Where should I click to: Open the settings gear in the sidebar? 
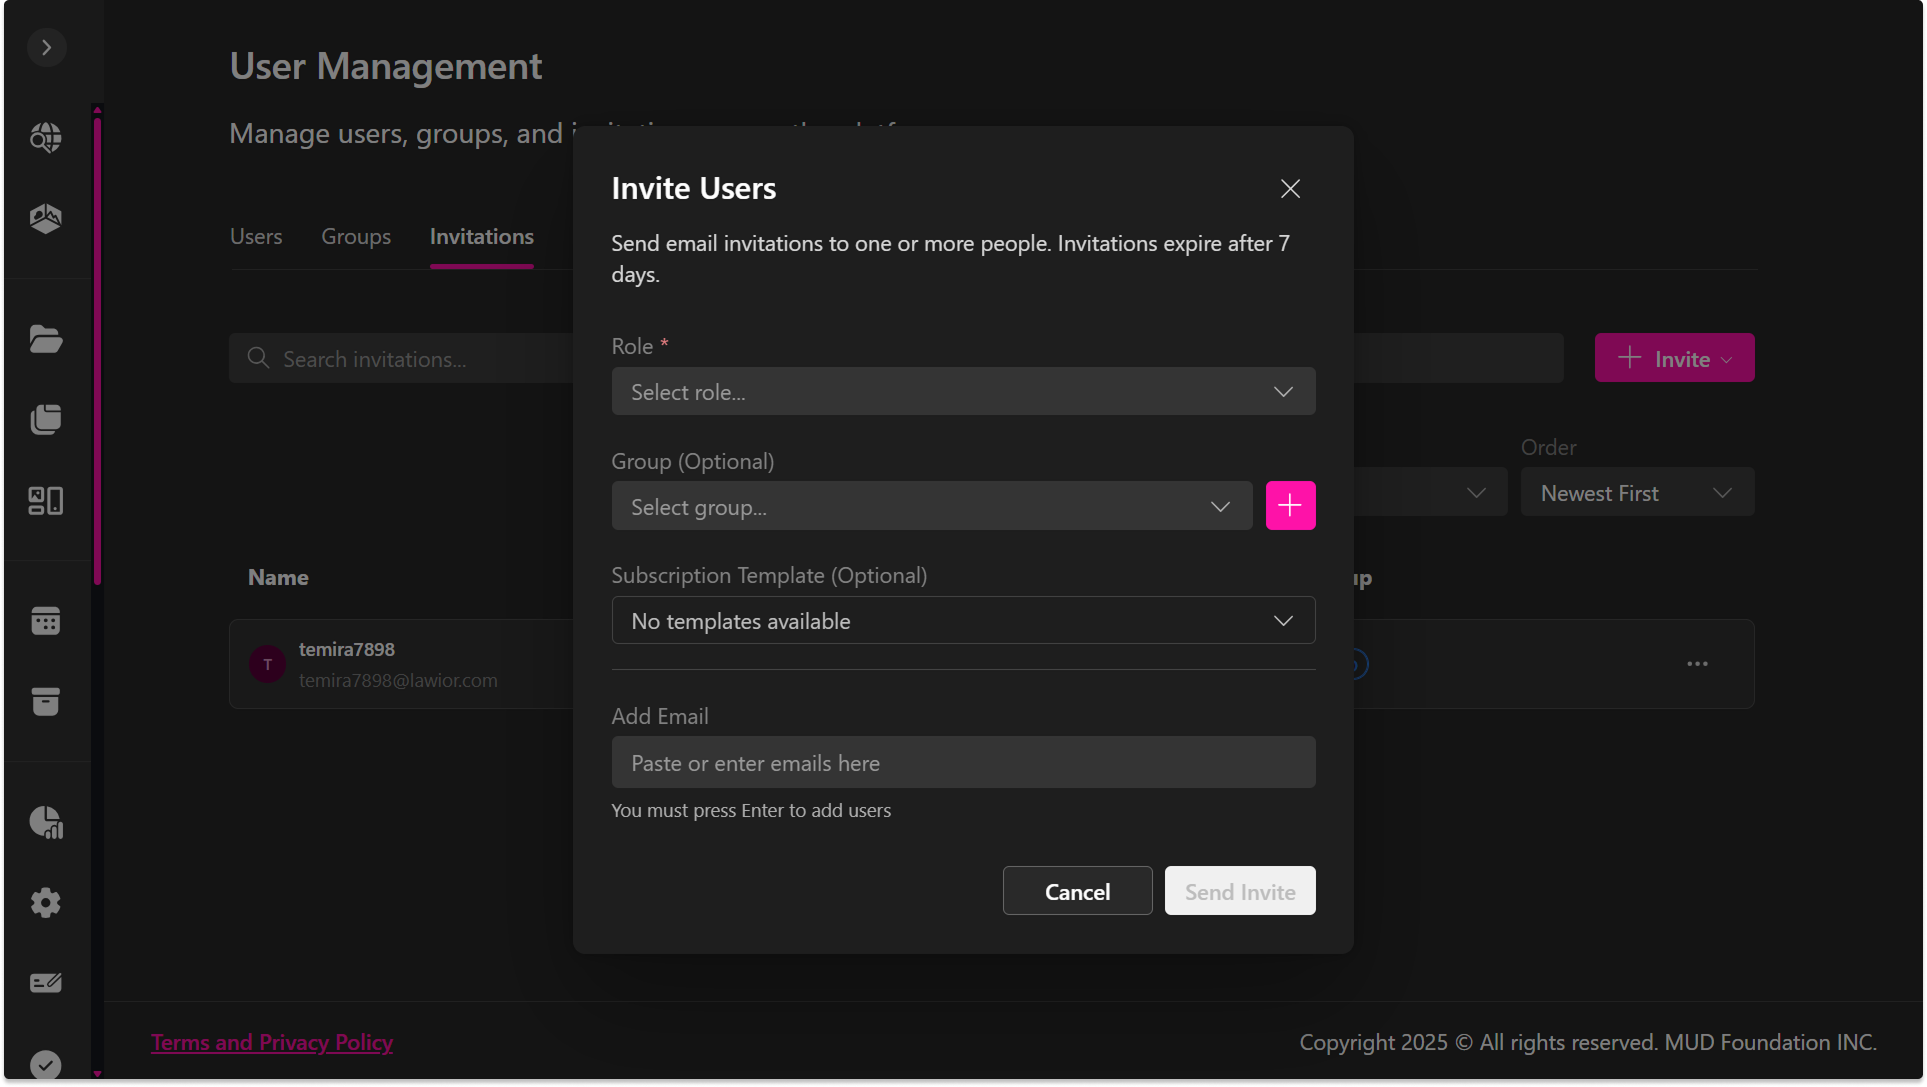tap(46, 903)
